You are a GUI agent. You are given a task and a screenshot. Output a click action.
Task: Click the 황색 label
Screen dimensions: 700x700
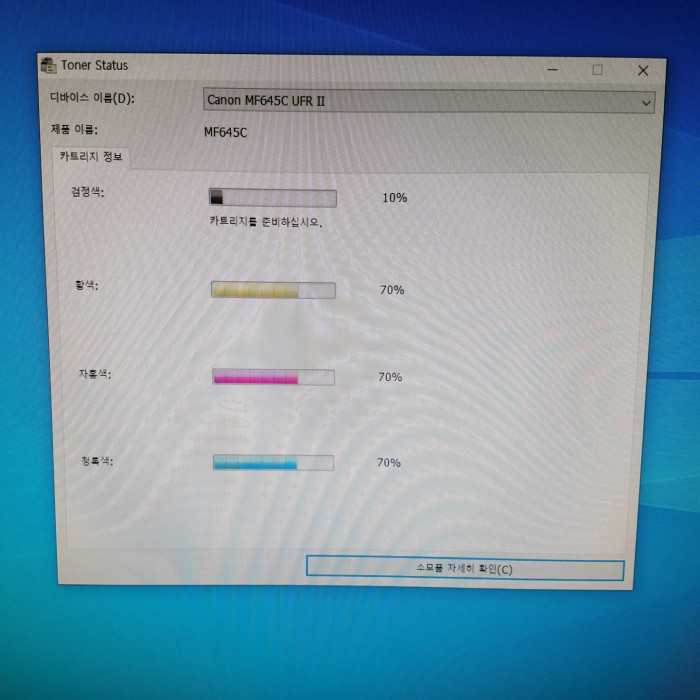tap(87, 285)
